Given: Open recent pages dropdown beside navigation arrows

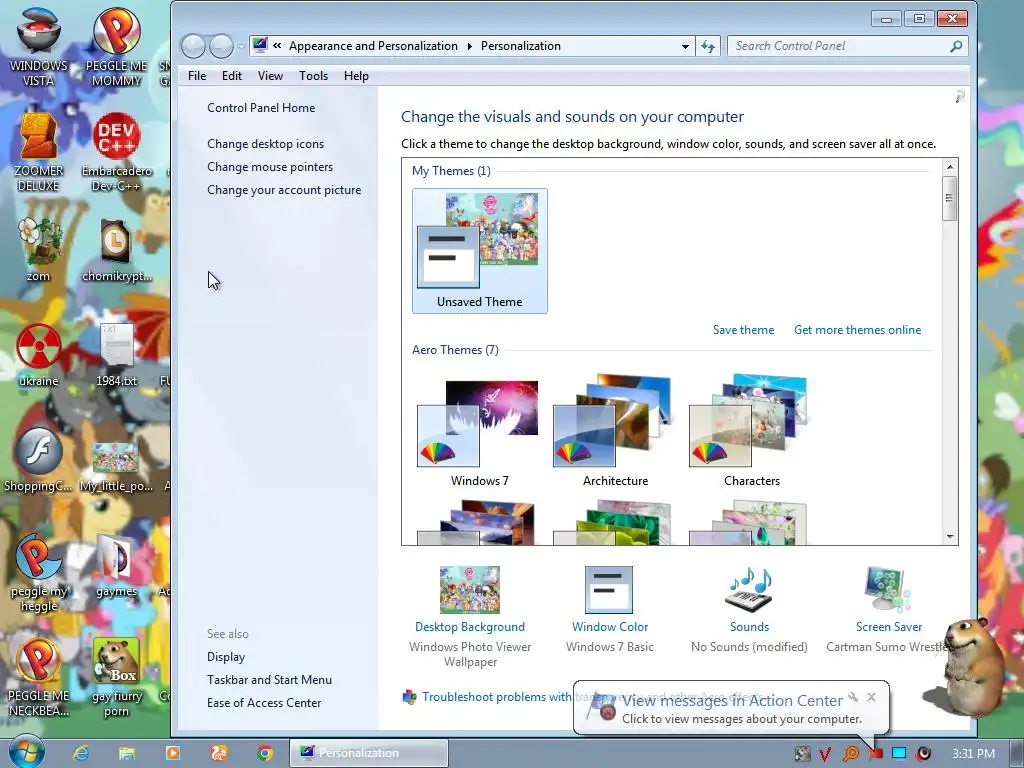Looking at the screenshot, I should click(x=241, y=46).
